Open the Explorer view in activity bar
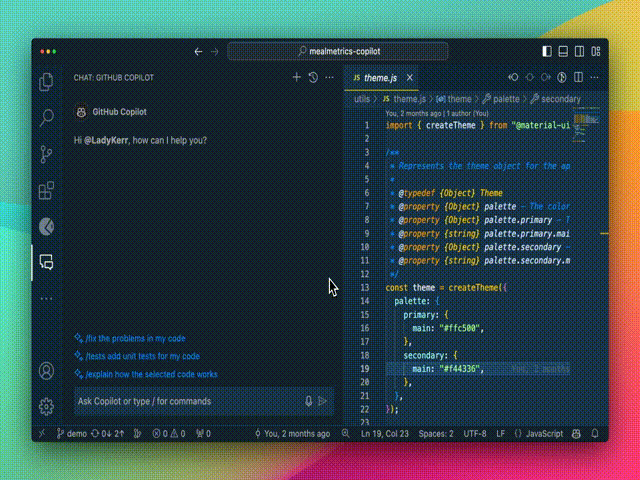The width and height of the screenshot is (640, 480). (46, 83)
